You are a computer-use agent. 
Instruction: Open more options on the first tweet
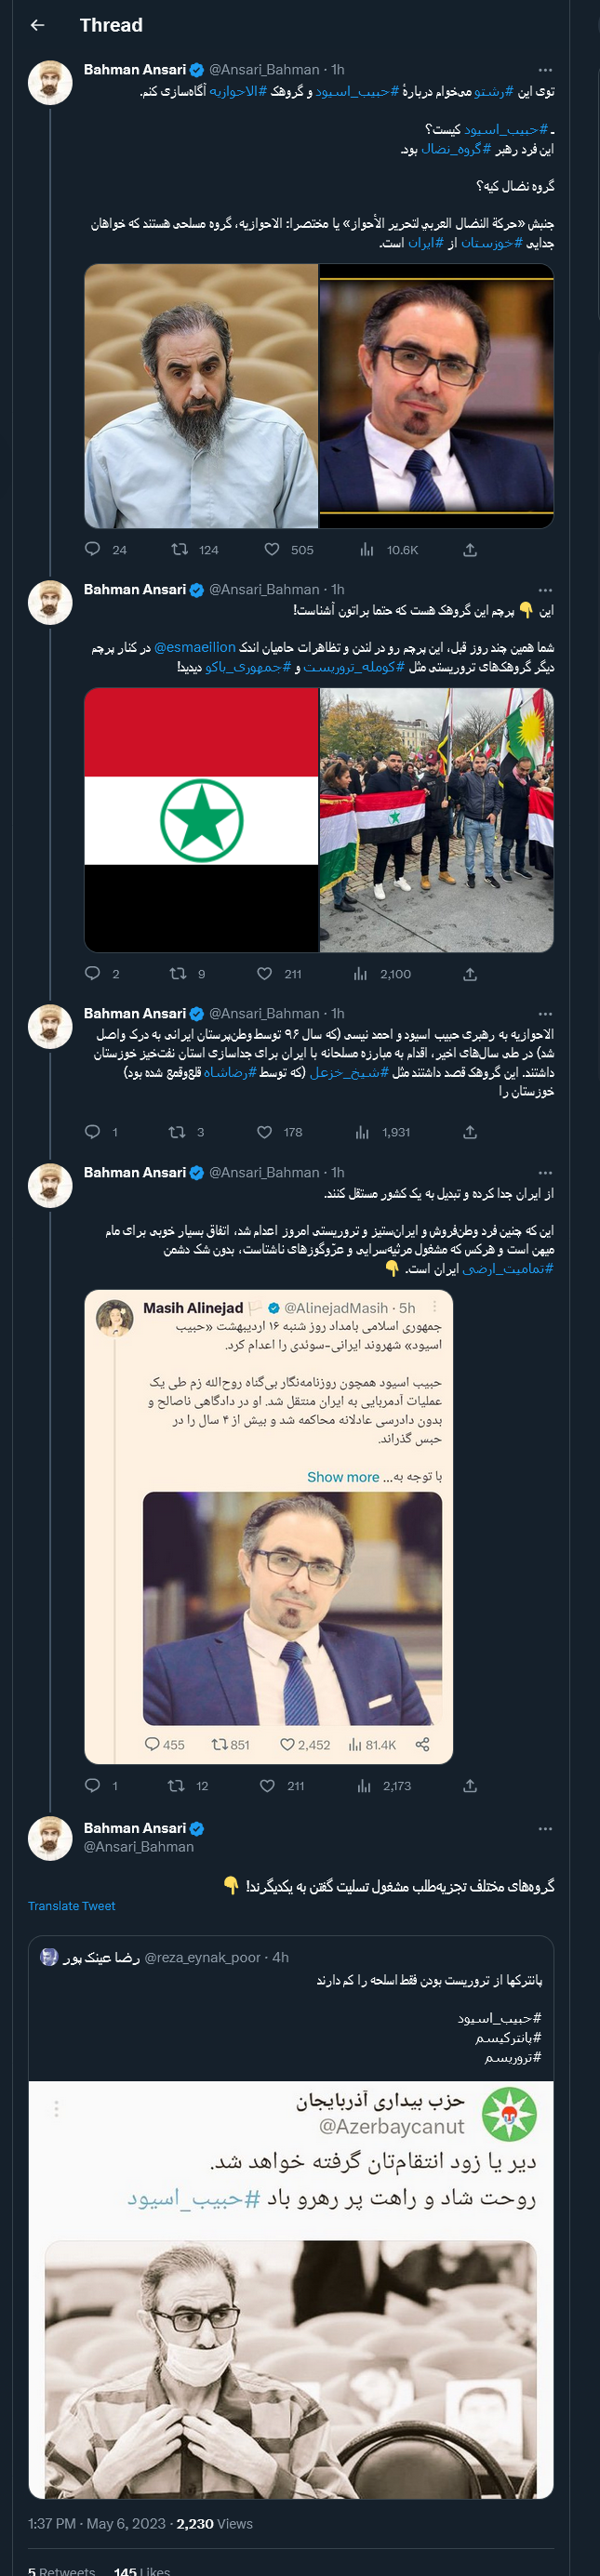[x=545, y=66]
